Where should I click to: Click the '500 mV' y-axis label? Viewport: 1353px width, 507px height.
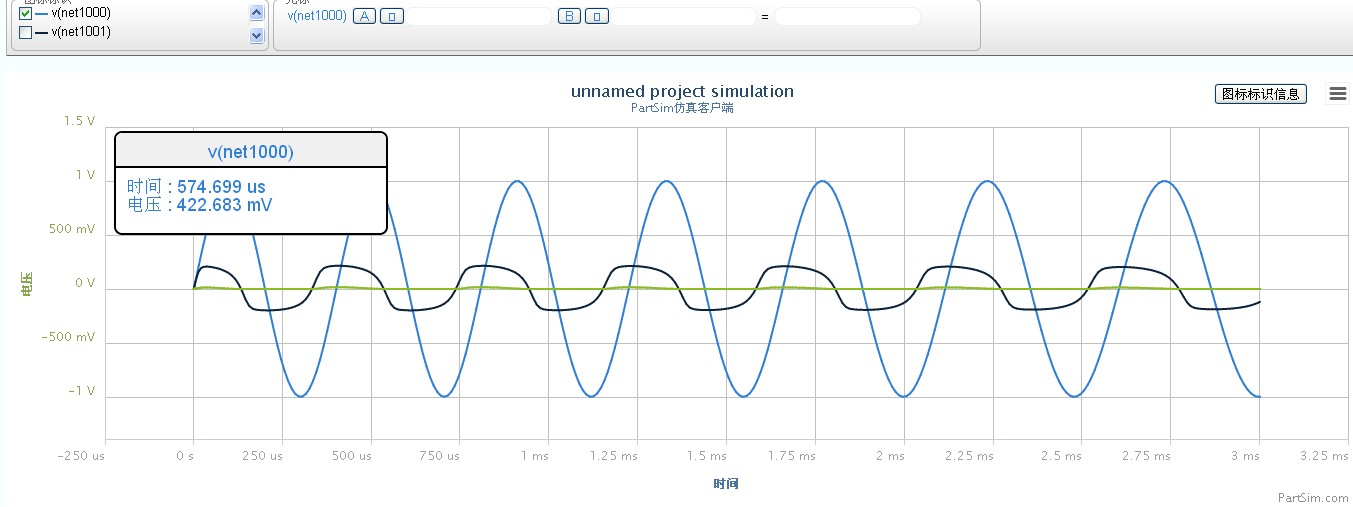[72, 229]
